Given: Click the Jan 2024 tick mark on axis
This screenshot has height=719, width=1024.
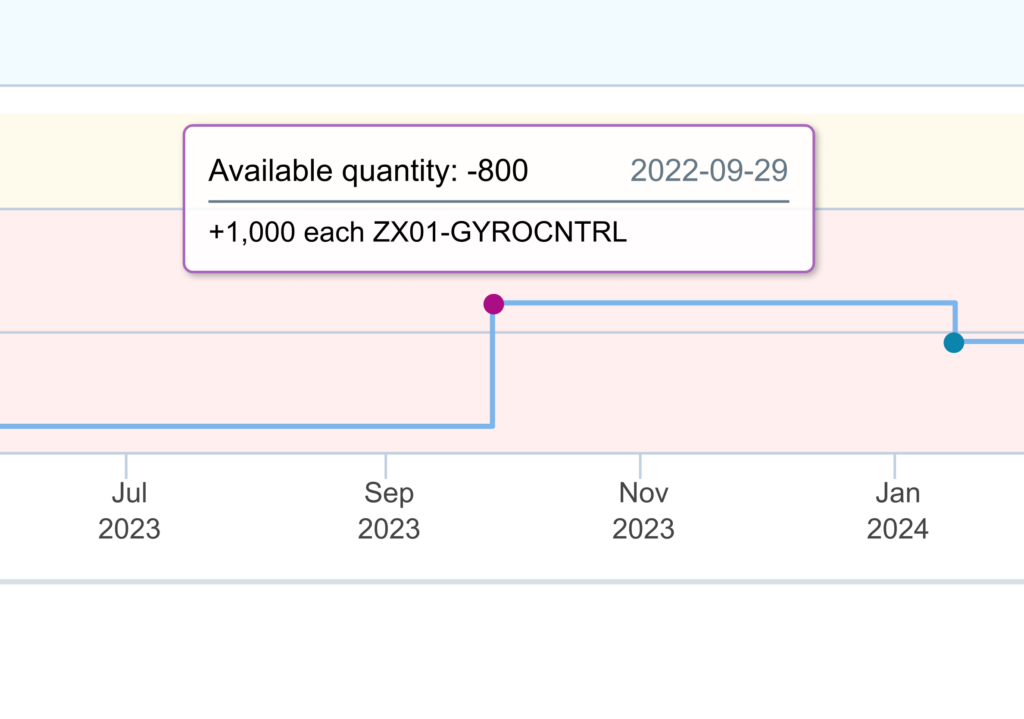Looking at the screenshot, I should pos(895,465).
